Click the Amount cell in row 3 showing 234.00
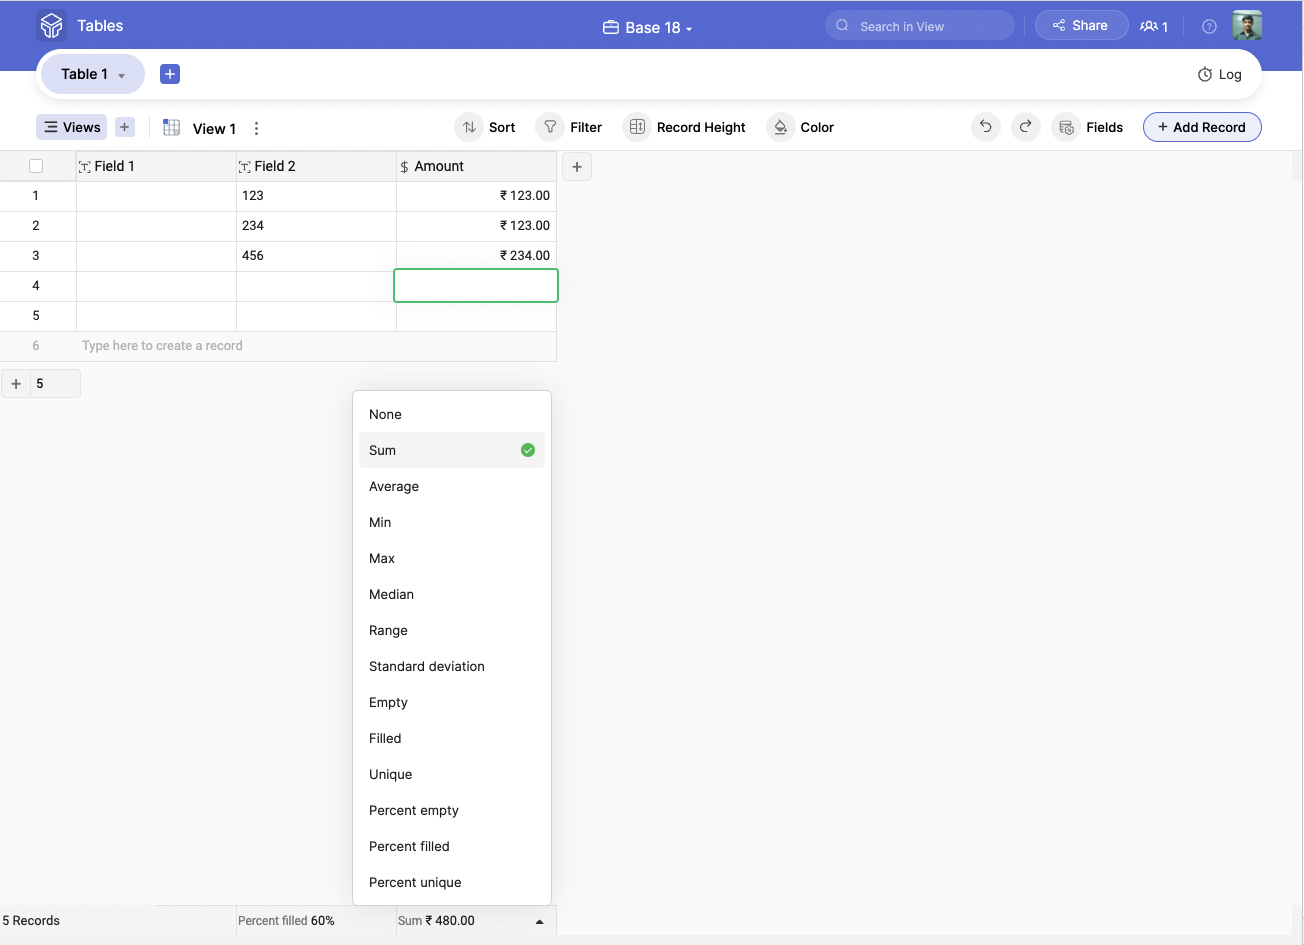This screenshot has width=1304, height=945. point(476,256)
